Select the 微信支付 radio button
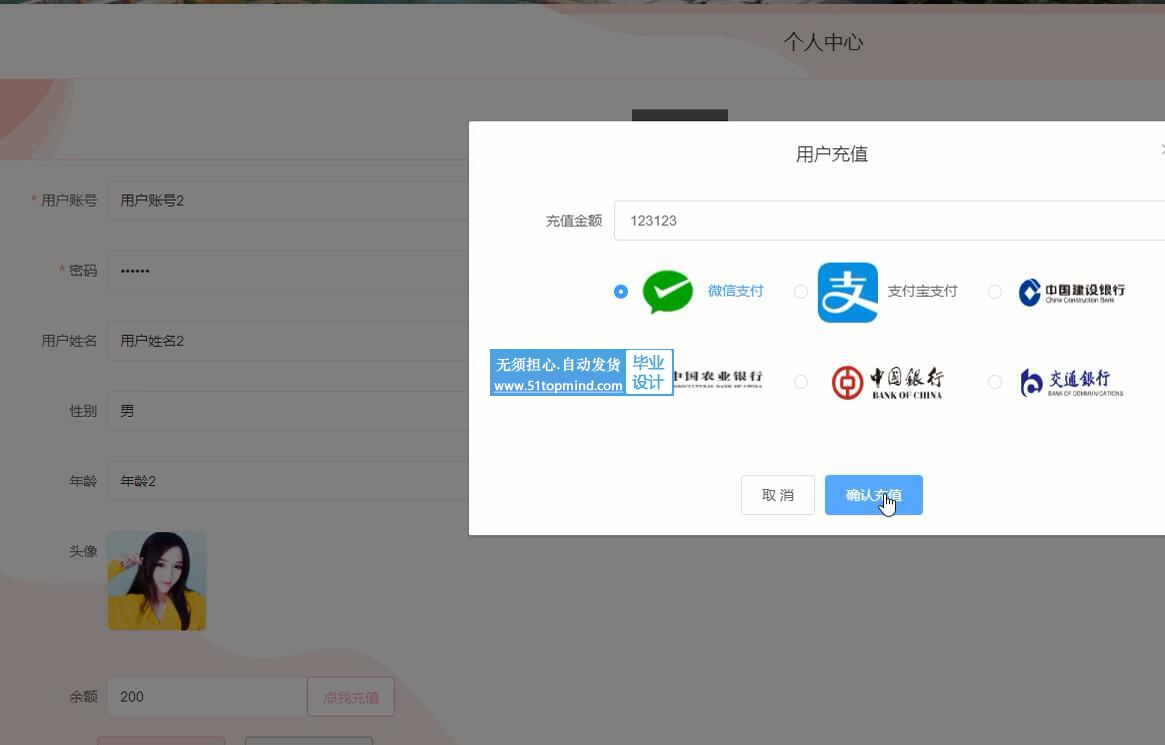 click(x=621, y=292)
